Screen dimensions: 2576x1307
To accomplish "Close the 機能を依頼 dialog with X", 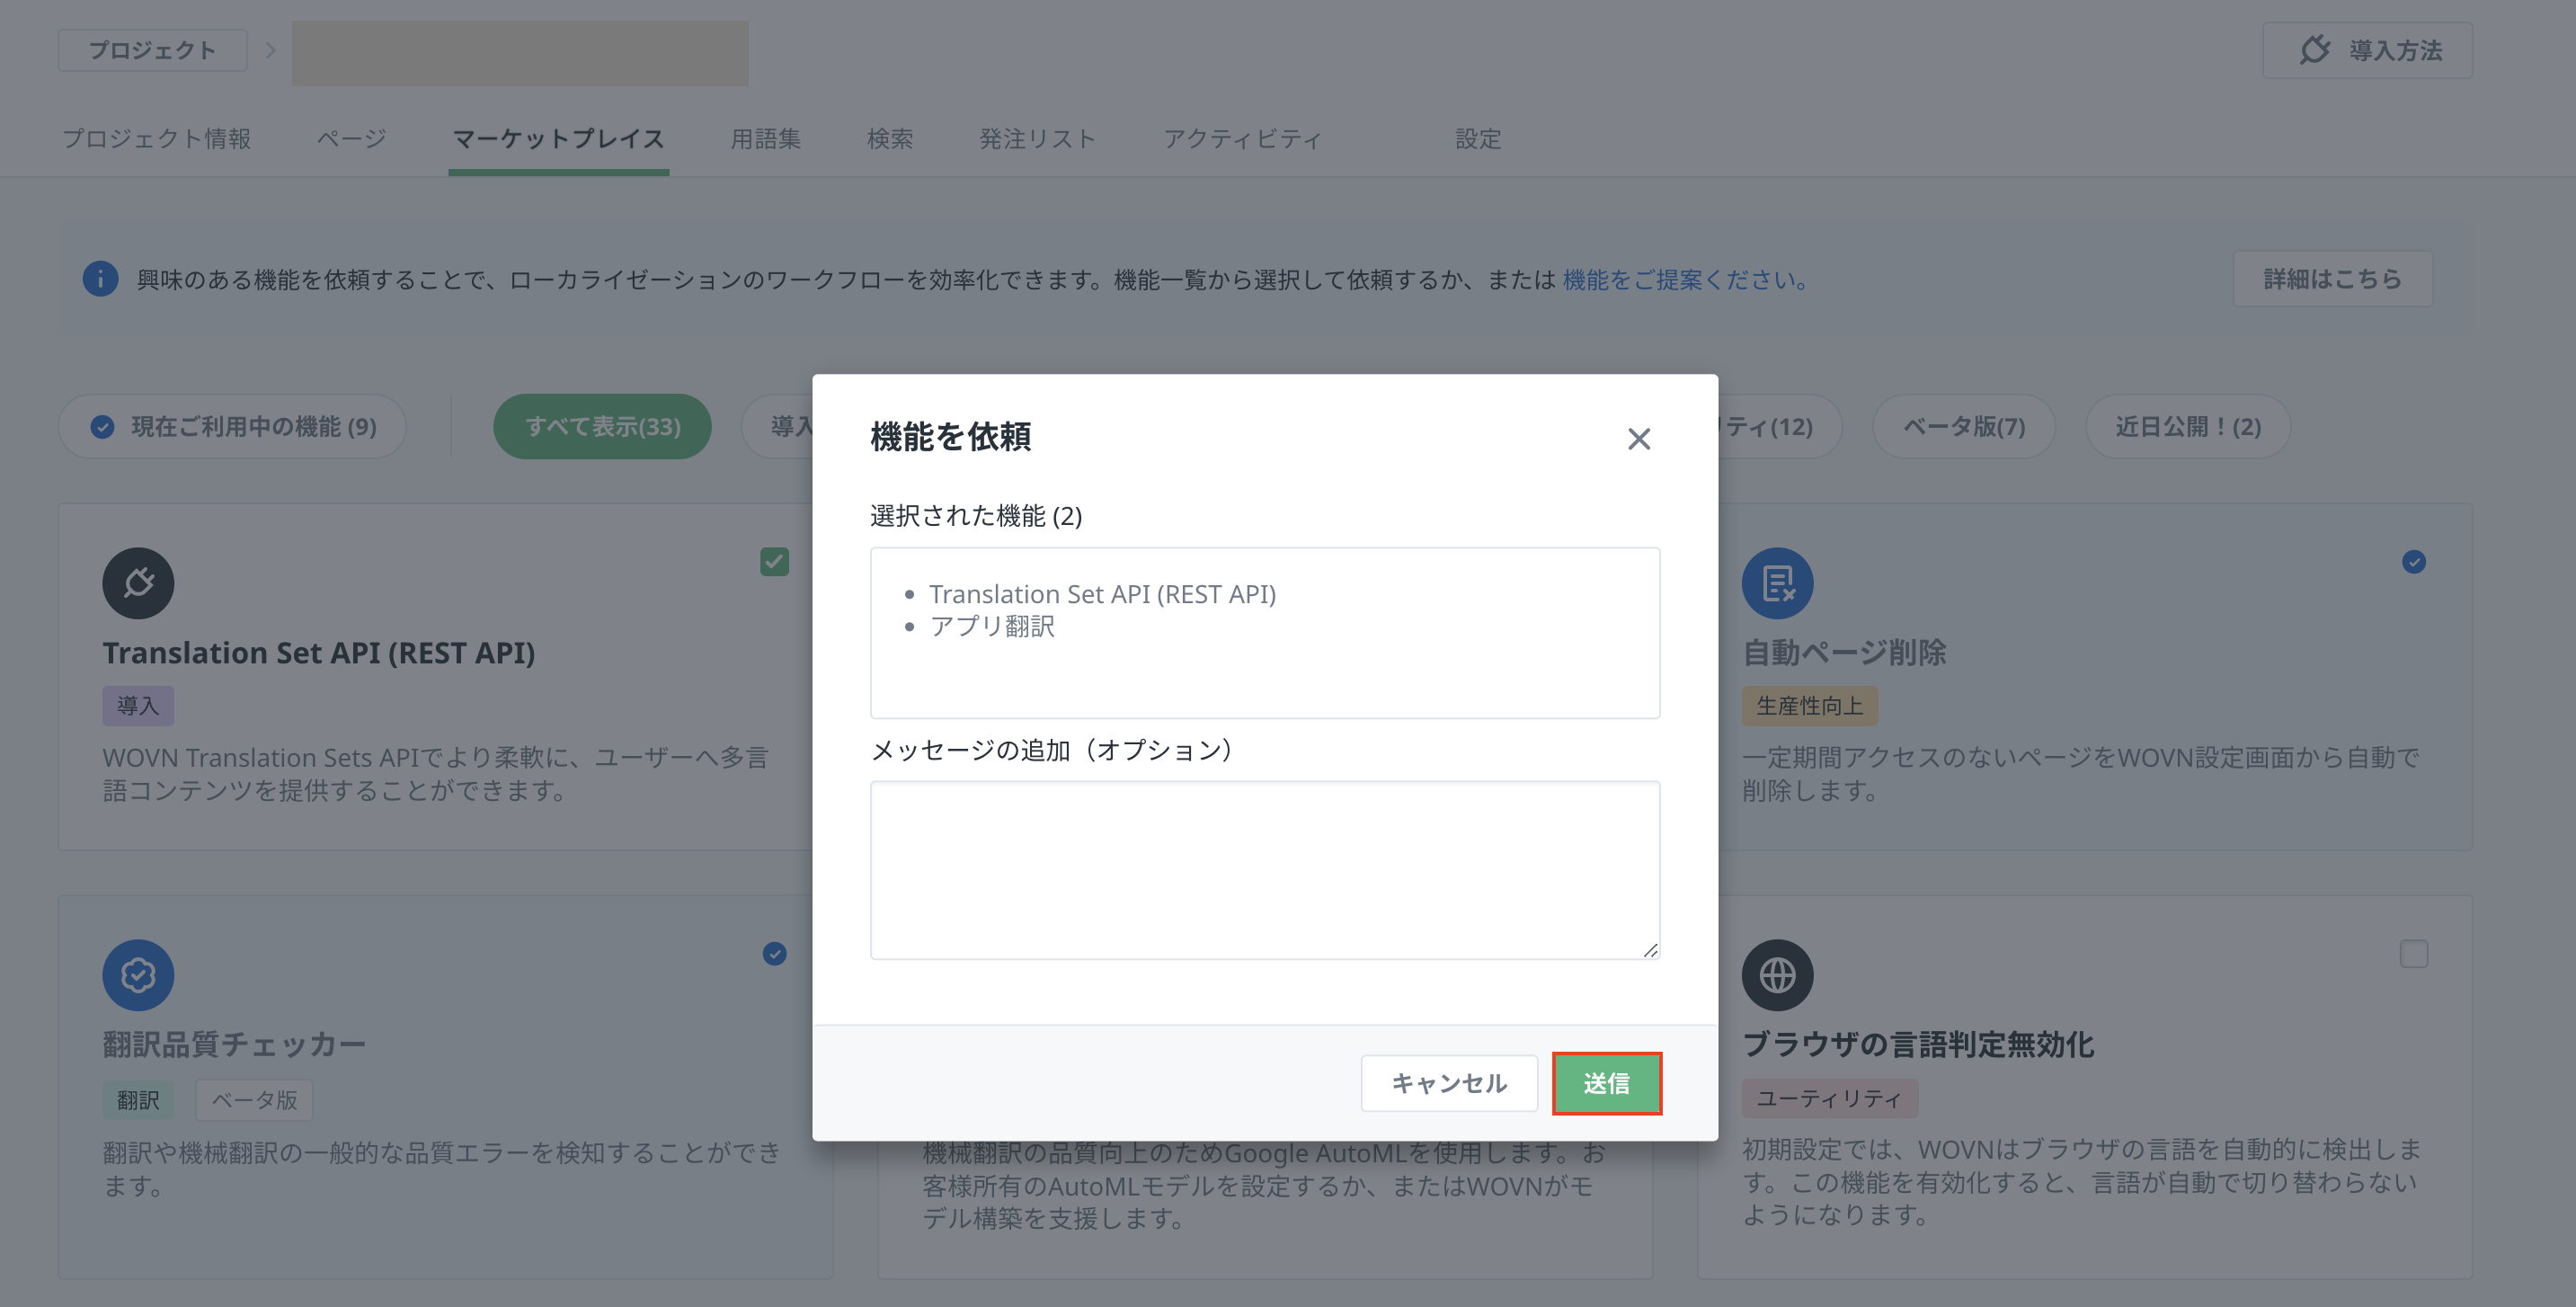I will pos(1638,439).
